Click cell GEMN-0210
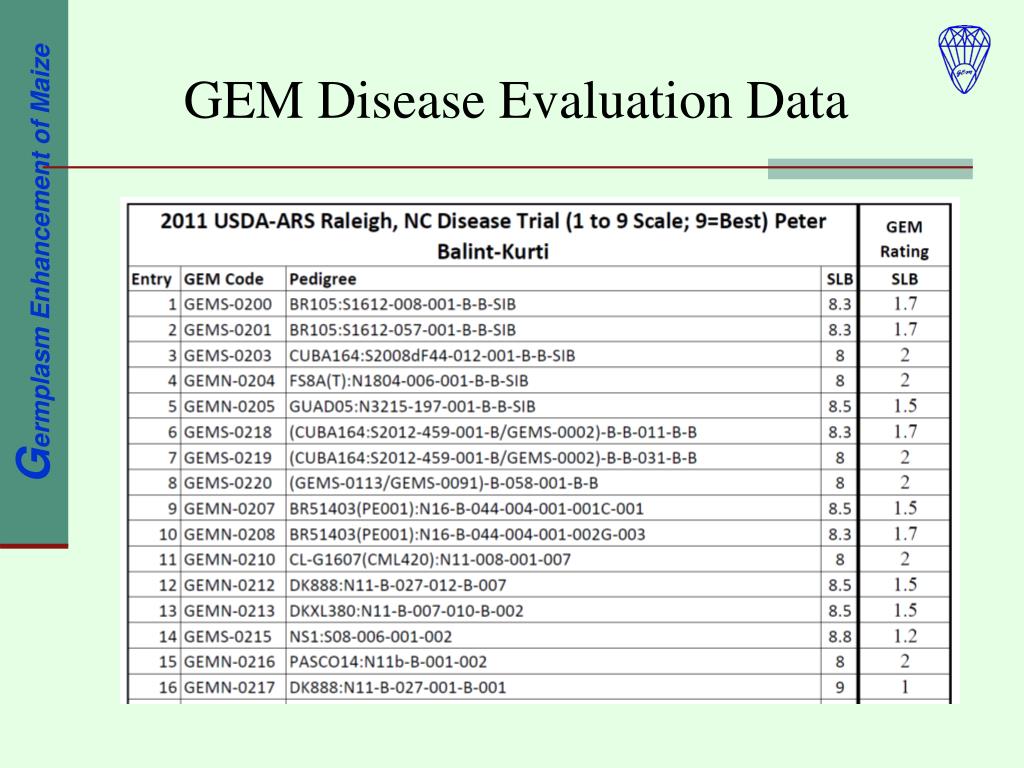This screenshot has height=768, width=1024. (229, 560)
